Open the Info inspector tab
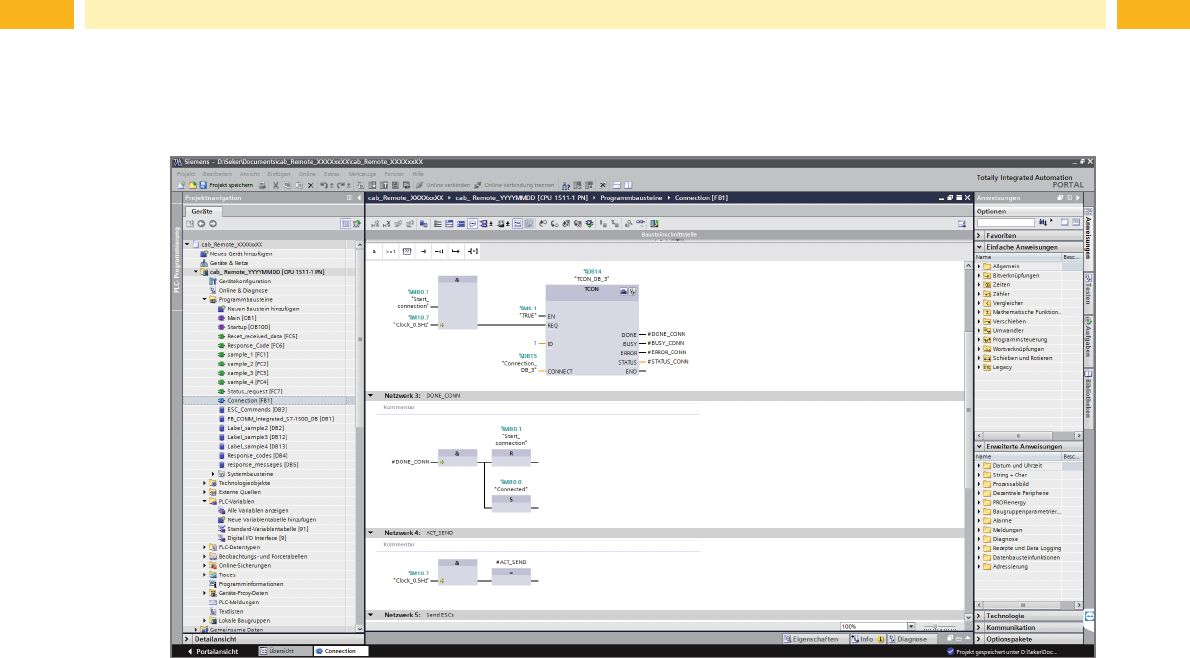Screen dimensions: 1190x658 click(867, 639)
